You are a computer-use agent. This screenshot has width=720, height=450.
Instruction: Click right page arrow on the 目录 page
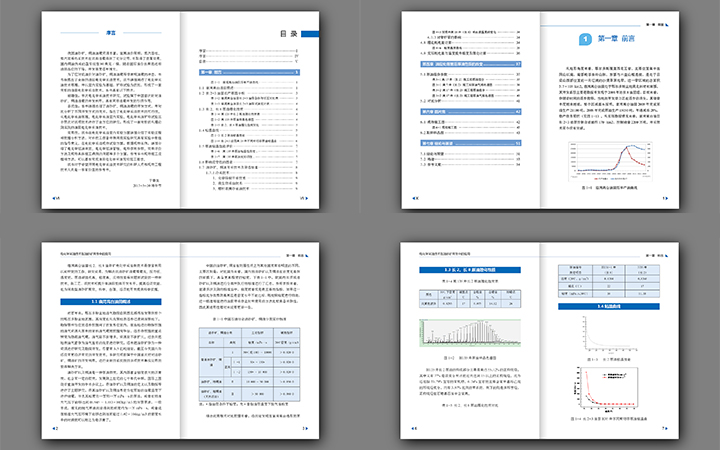point(306,197)
